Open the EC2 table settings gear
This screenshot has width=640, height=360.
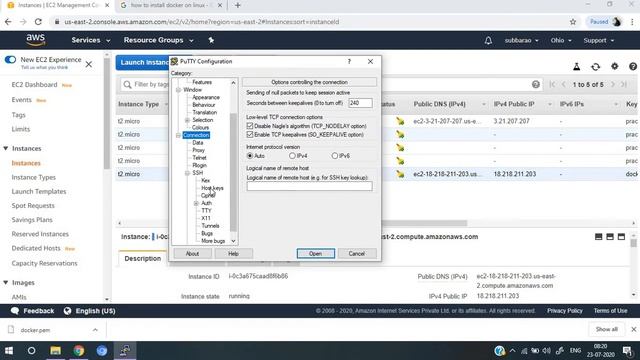point(614,66)
